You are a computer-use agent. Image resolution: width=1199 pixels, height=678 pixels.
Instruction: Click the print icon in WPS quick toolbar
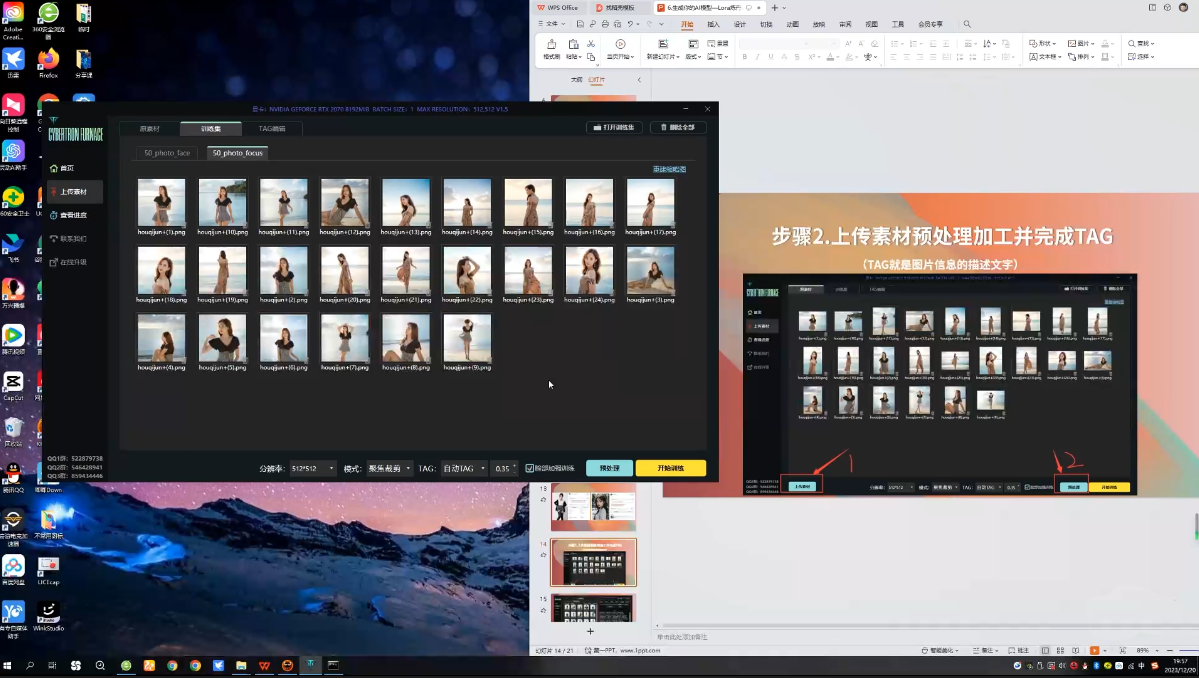(605, 24)
